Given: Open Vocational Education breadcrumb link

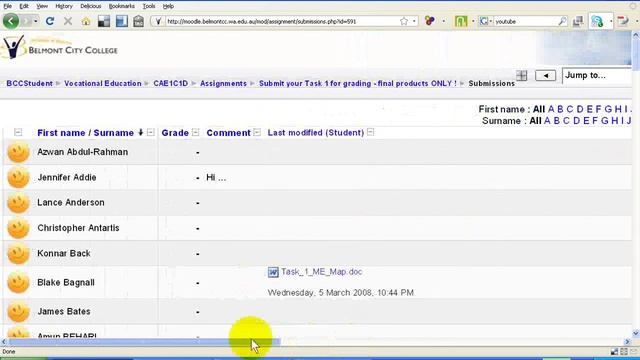Looking at the screenshot, I should click(x=103, y=83).
